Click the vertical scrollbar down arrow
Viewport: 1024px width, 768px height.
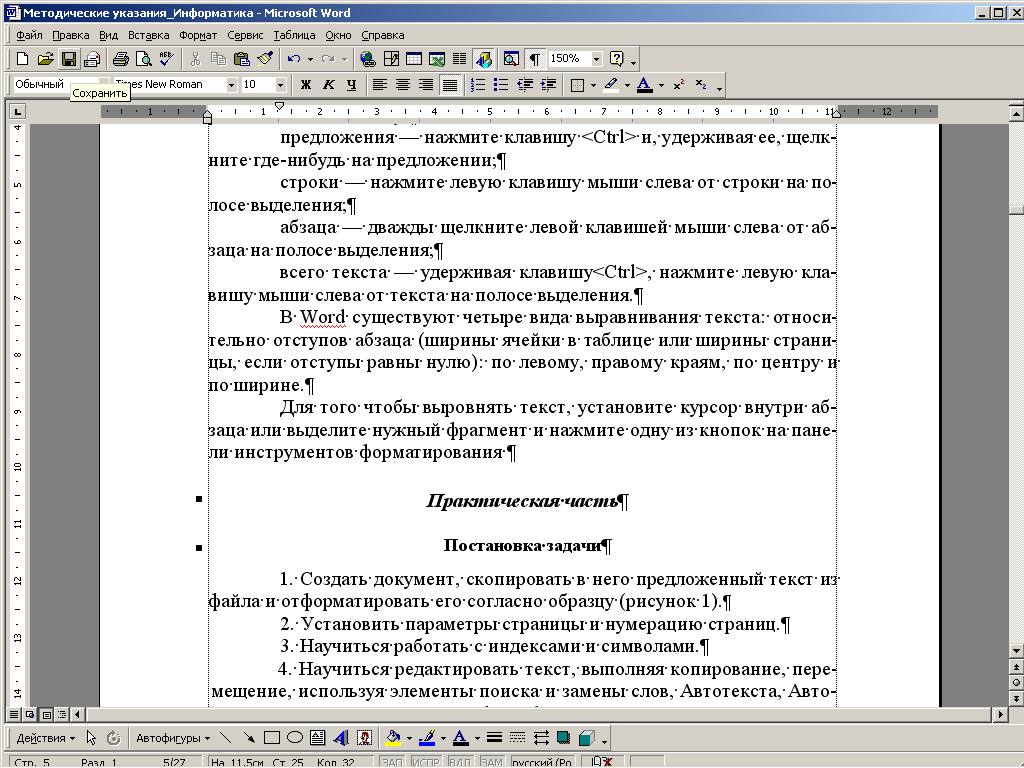pos(1016,650)
